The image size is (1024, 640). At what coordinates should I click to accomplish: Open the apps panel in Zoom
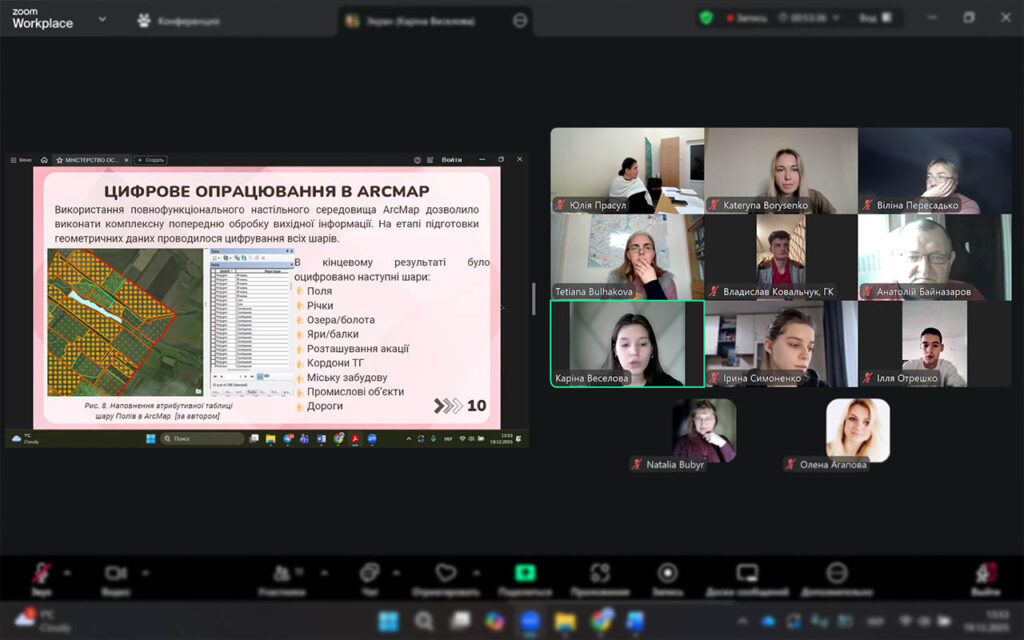600,574
